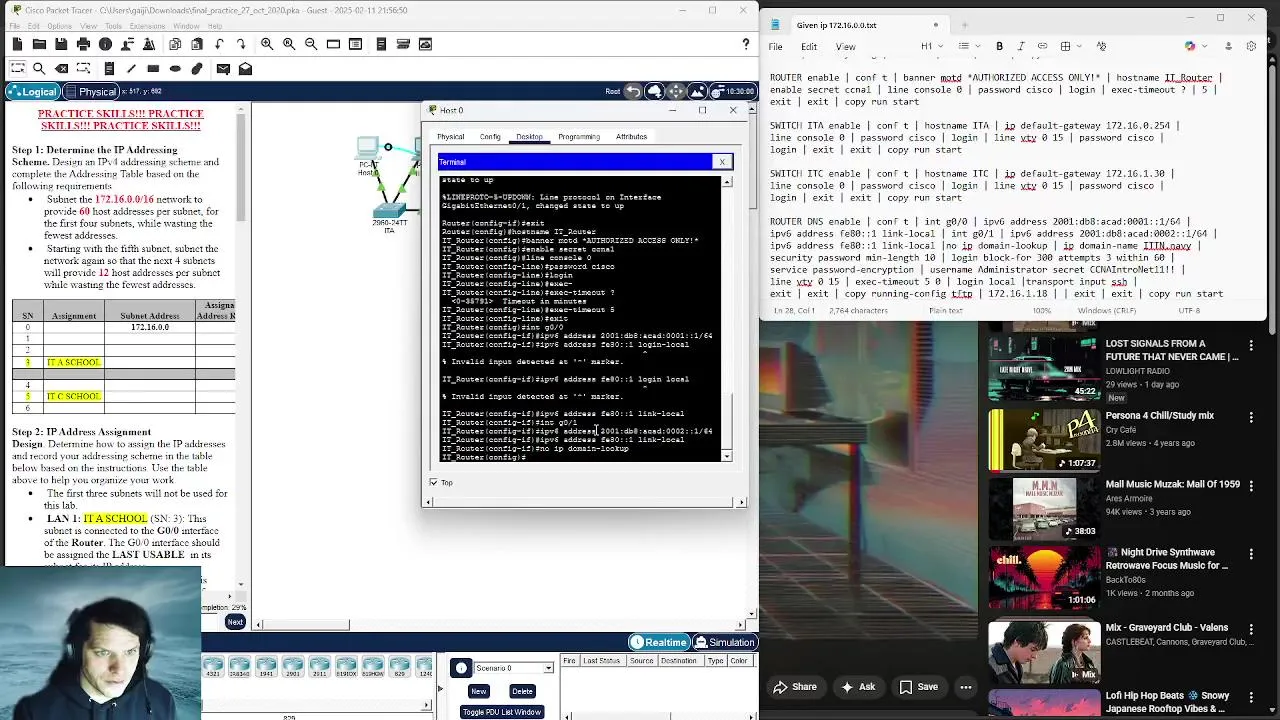This screenshot has height=720, width=1280.
Task: Paste with the clipboard toolbar icon
Action: coord(197,44)
